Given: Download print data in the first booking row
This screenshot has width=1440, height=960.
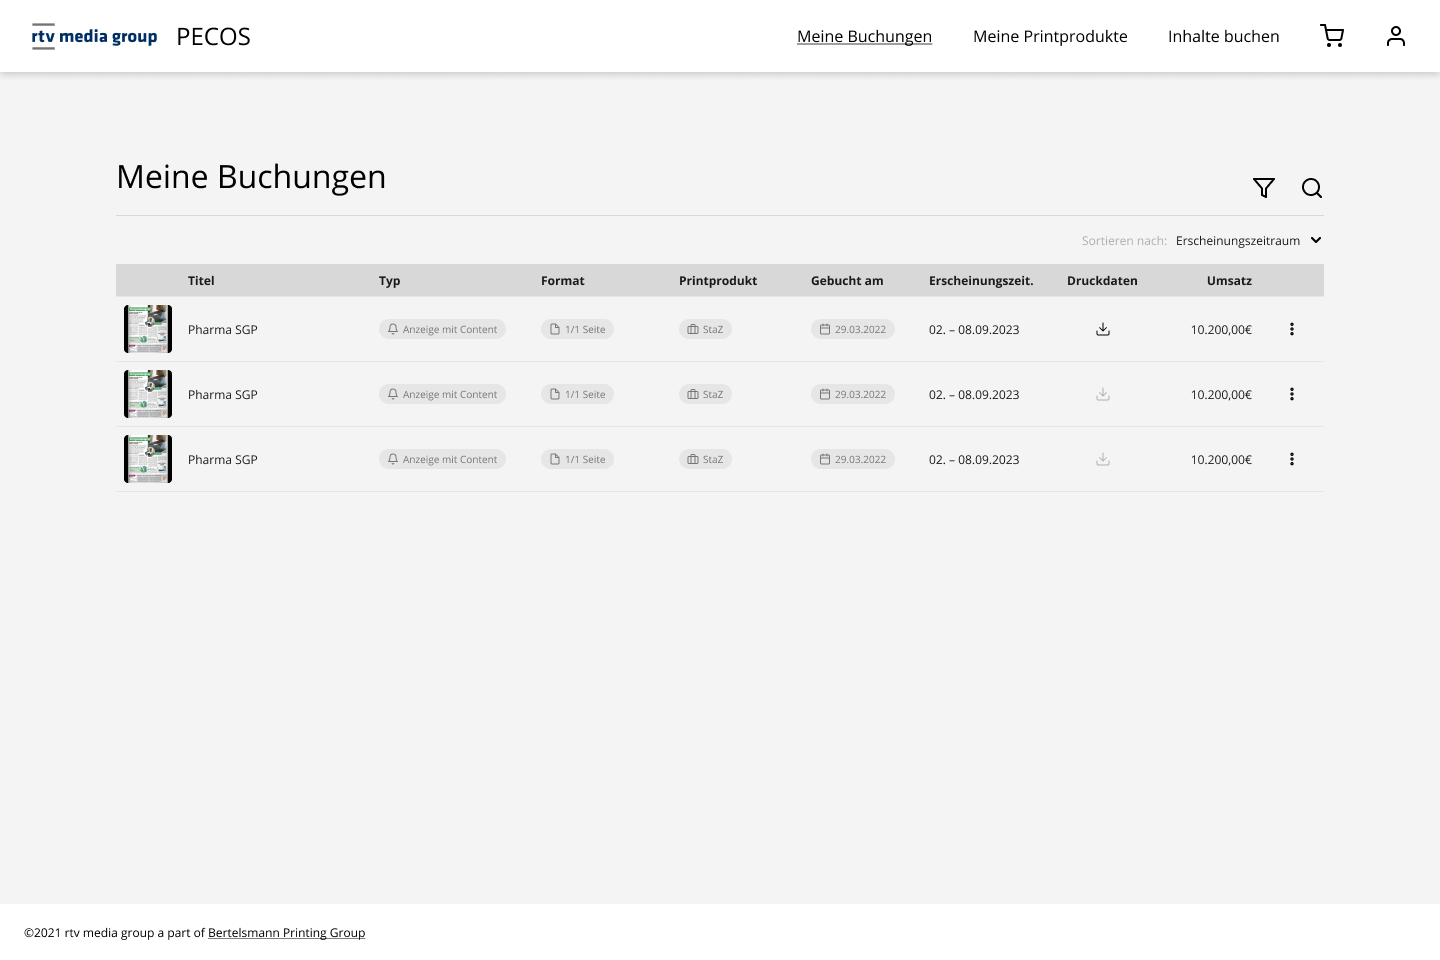Looking at the screenshot, I should tap(1103, 329).
